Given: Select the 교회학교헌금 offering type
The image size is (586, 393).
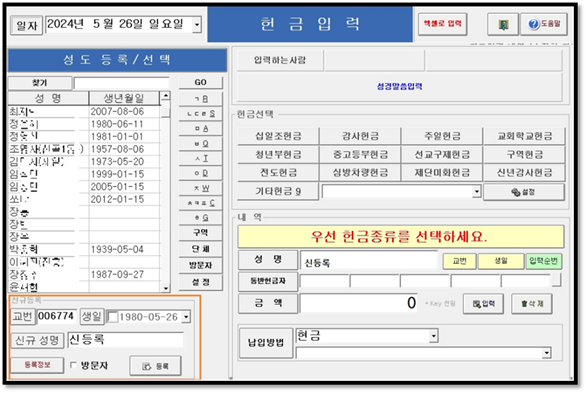Looking at the screenshot, I should 524,136.
